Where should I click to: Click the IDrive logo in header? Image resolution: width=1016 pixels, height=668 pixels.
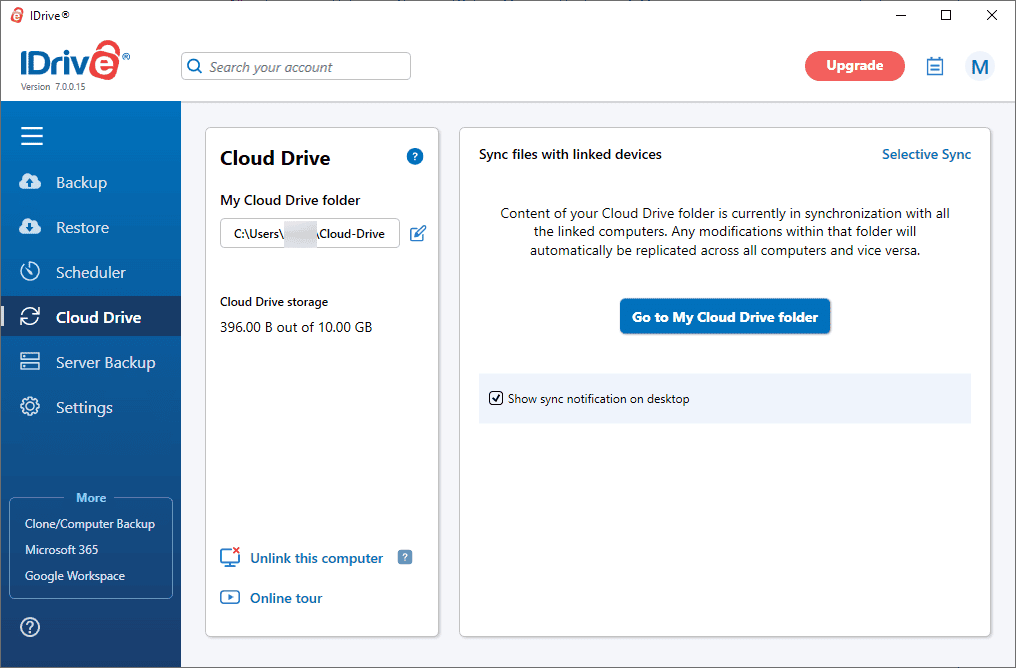pos(75,62)
